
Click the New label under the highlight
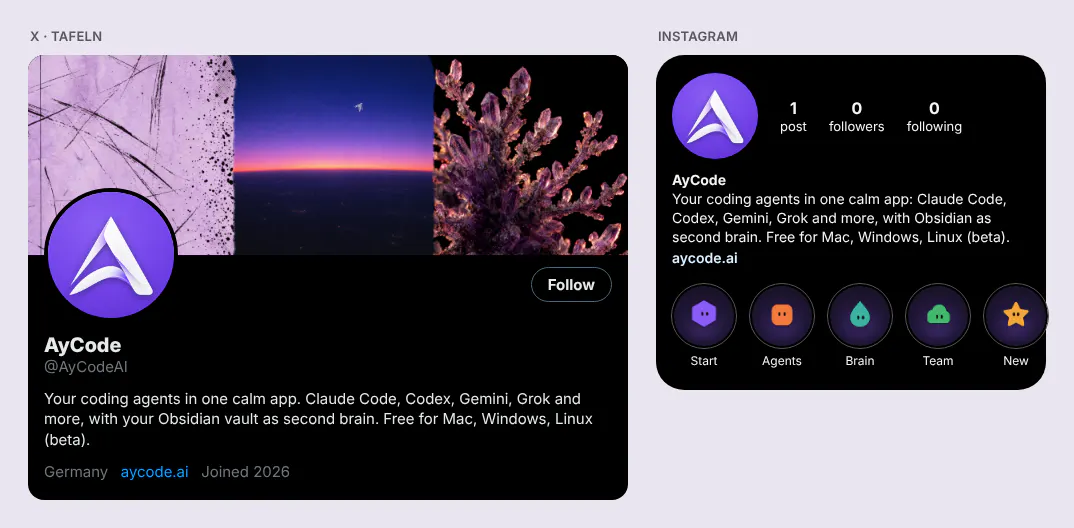(x=1015, y=361)
